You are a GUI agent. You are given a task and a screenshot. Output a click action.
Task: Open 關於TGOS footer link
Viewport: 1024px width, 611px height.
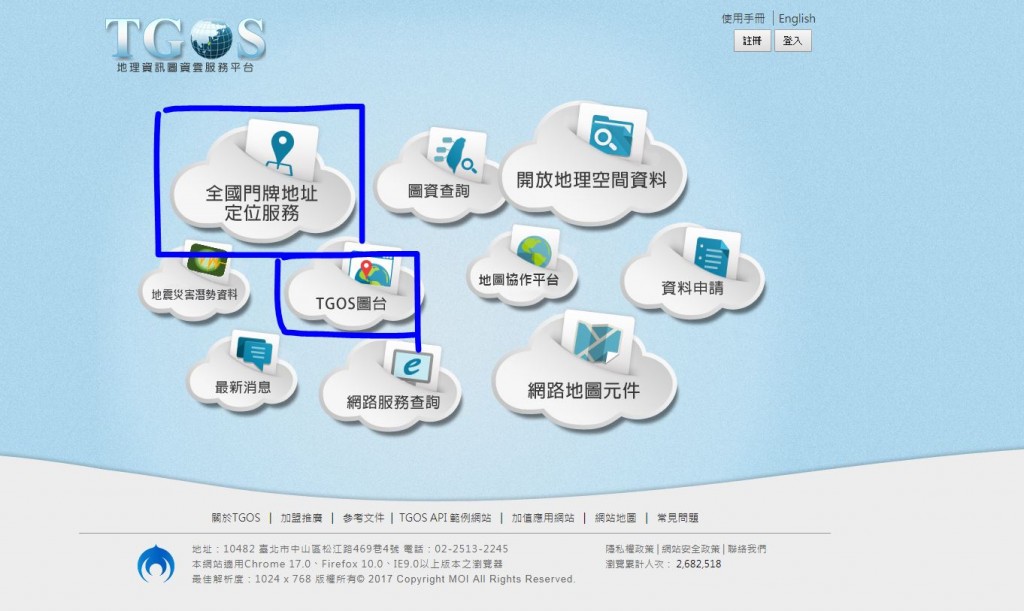[x=236, y=518]
